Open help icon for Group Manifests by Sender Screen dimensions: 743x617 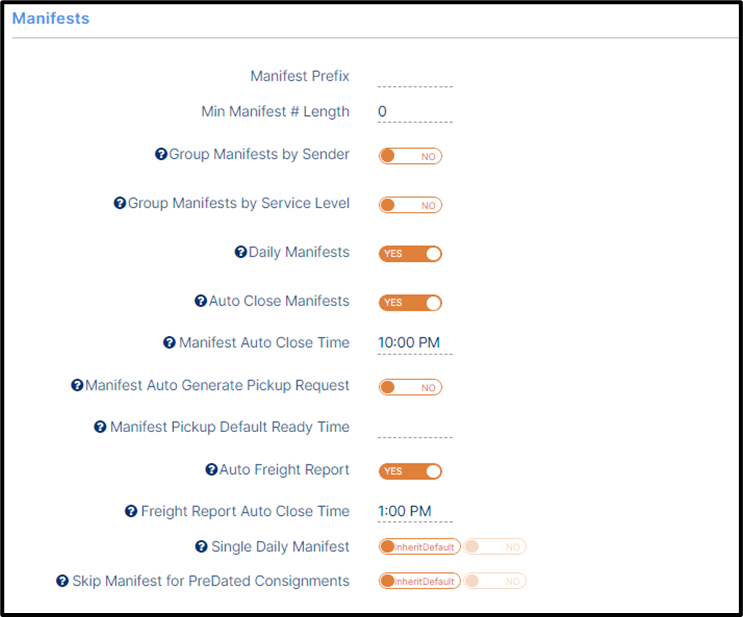coord(161,154)
